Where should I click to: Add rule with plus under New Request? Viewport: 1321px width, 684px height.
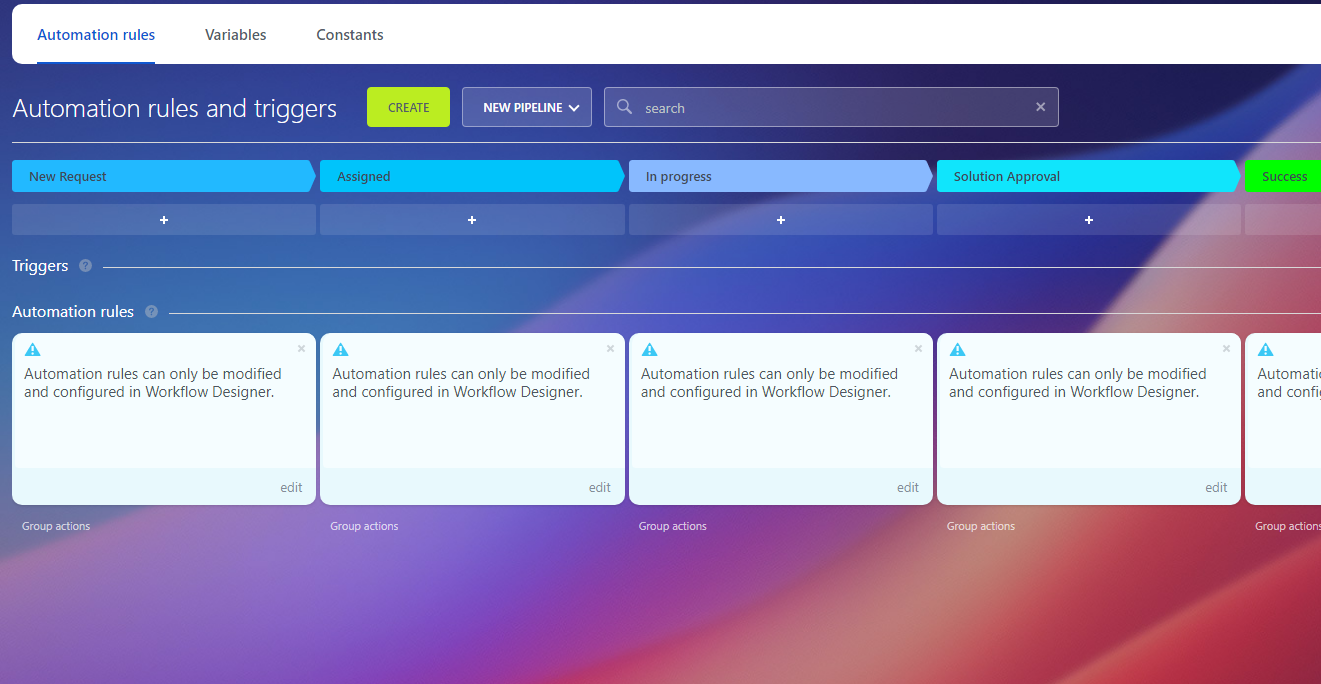[164, 220]
